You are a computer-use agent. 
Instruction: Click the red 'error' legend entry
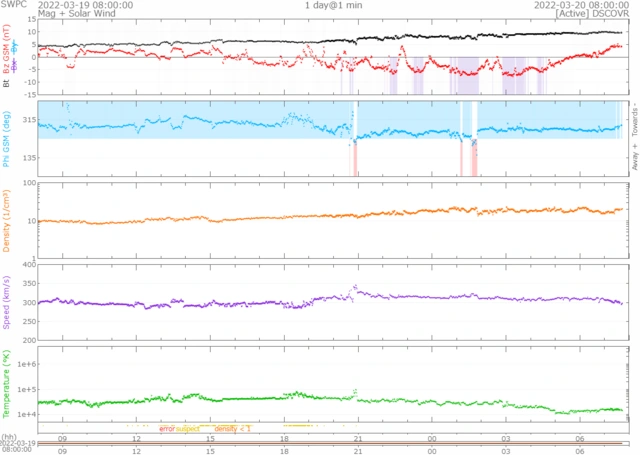click(x=167, y=428)
